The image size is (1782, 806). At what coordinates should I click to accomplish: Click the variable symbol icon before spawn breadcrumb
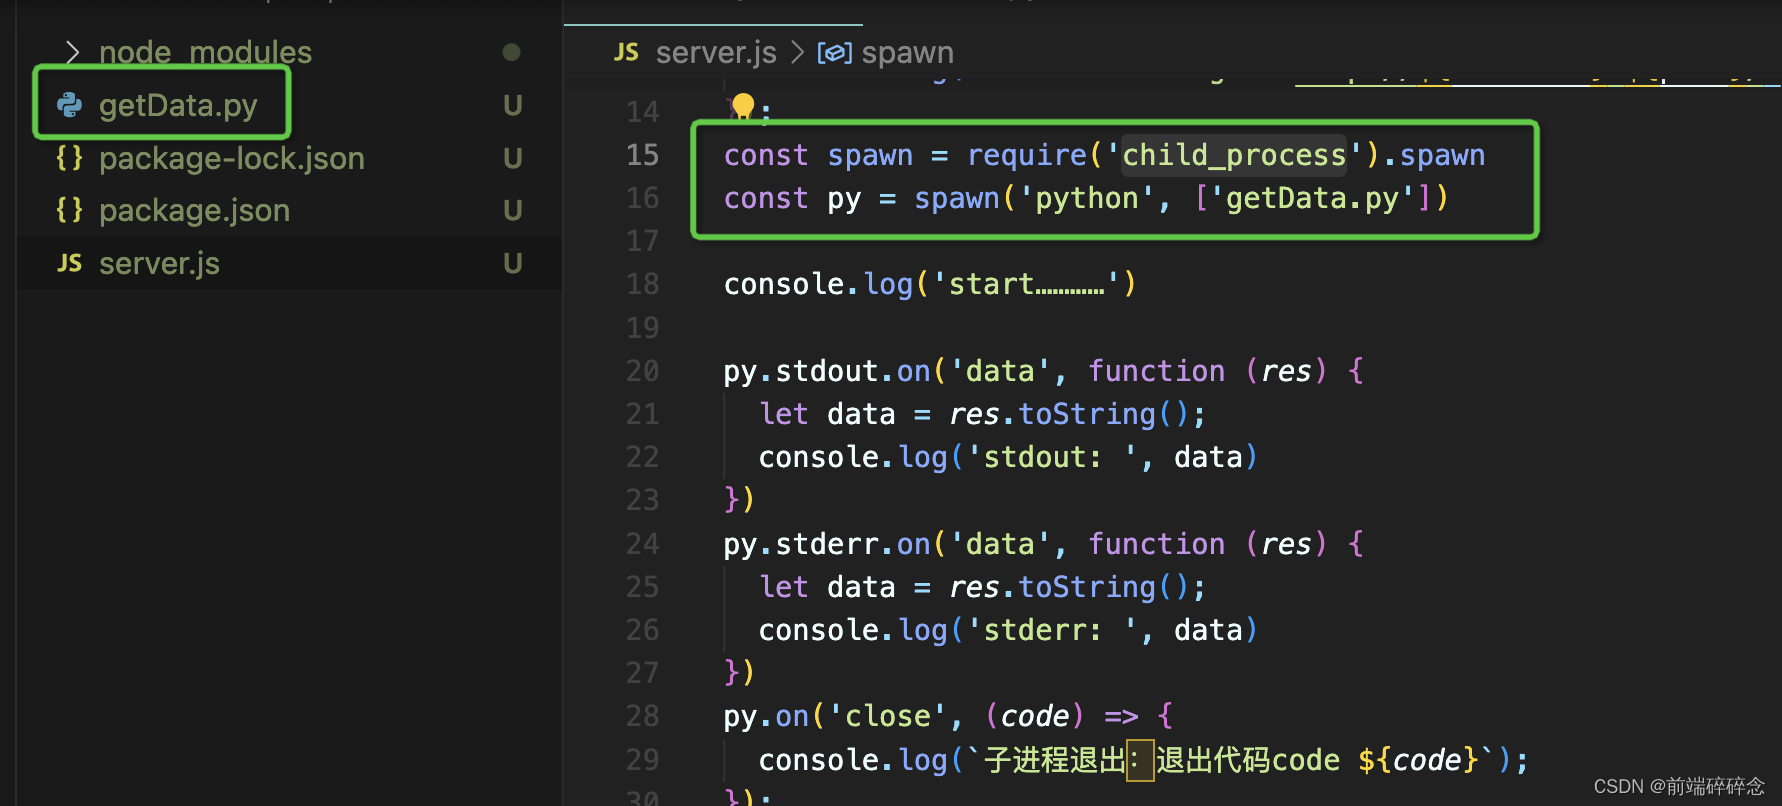[835, 52]
